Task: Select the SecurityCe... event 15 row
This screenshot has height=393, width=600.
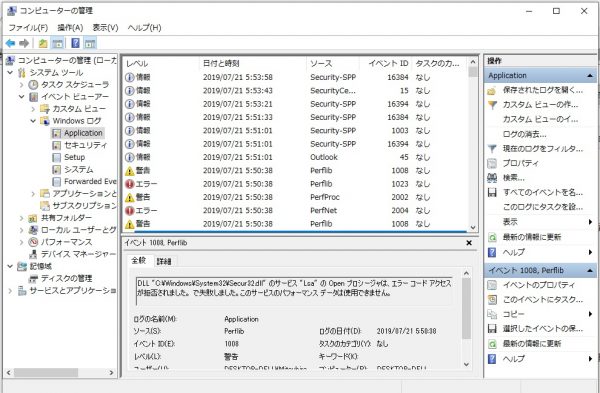Action: tap(295, 91)
